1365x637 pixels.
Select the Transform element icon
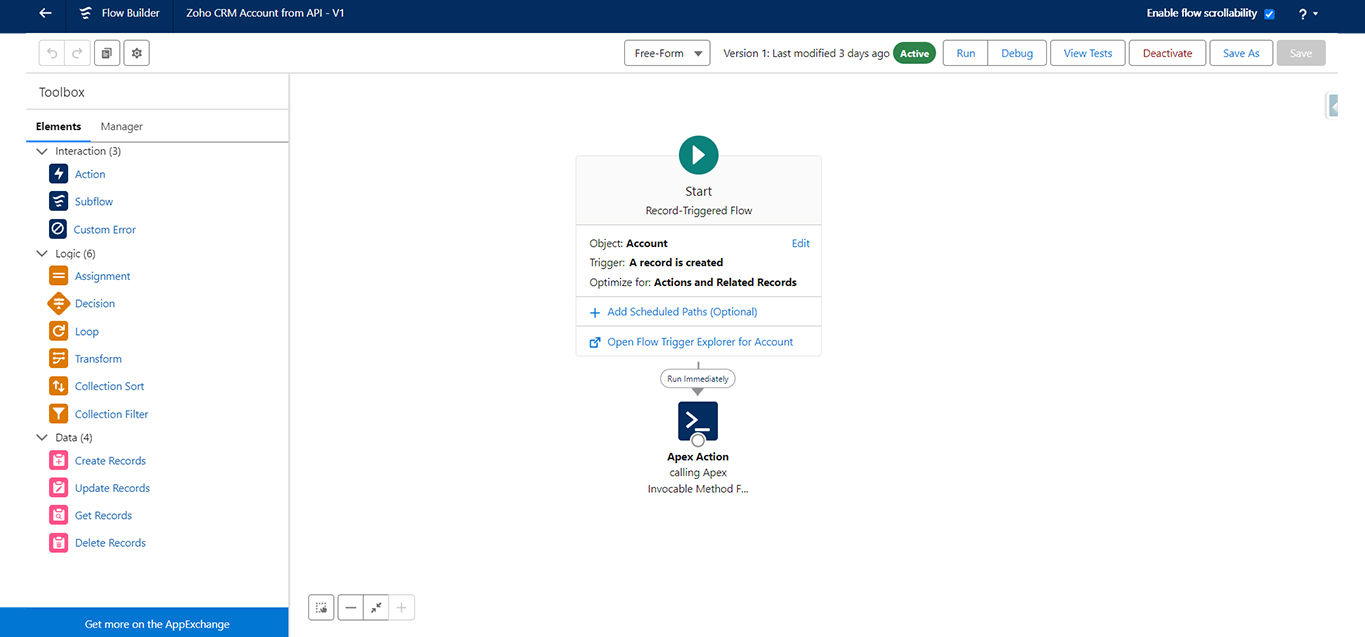[x=58, y=358]
